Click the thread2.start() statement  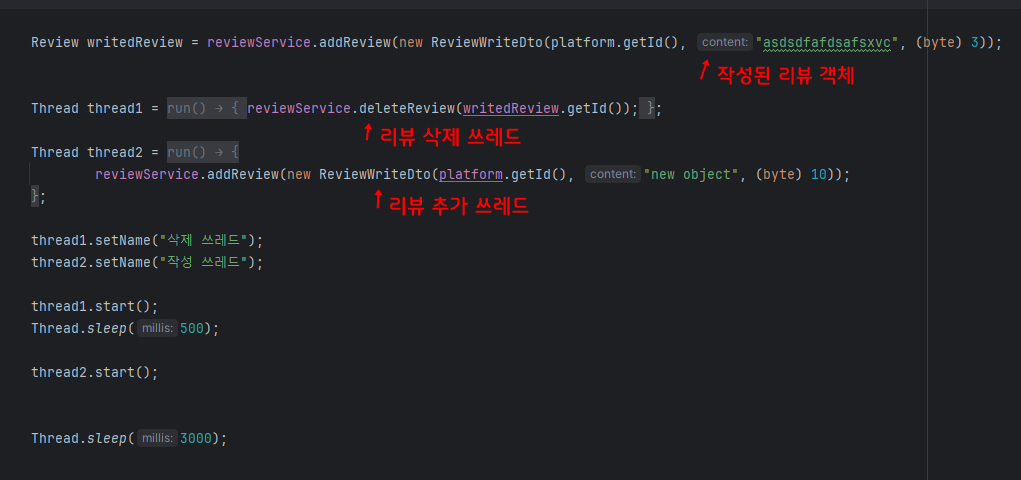[94, 373]
